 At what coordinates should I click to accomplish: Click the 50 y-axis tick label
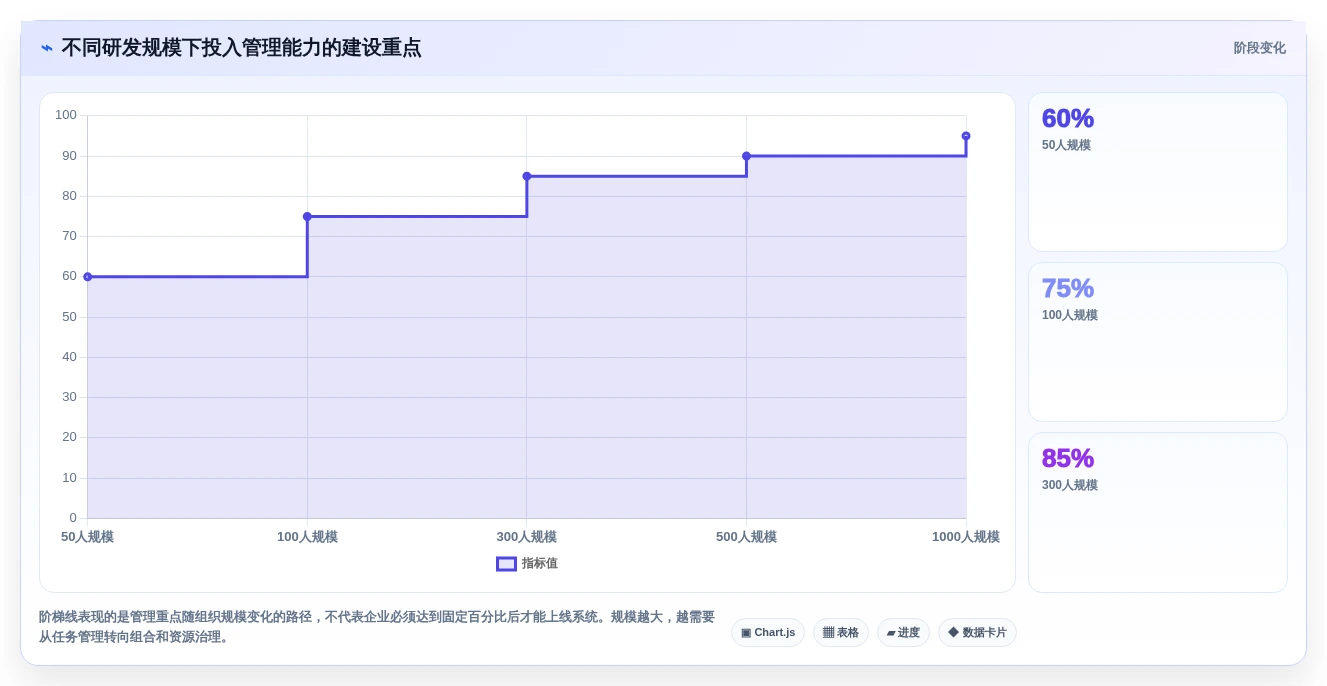[x=69, y=317]
